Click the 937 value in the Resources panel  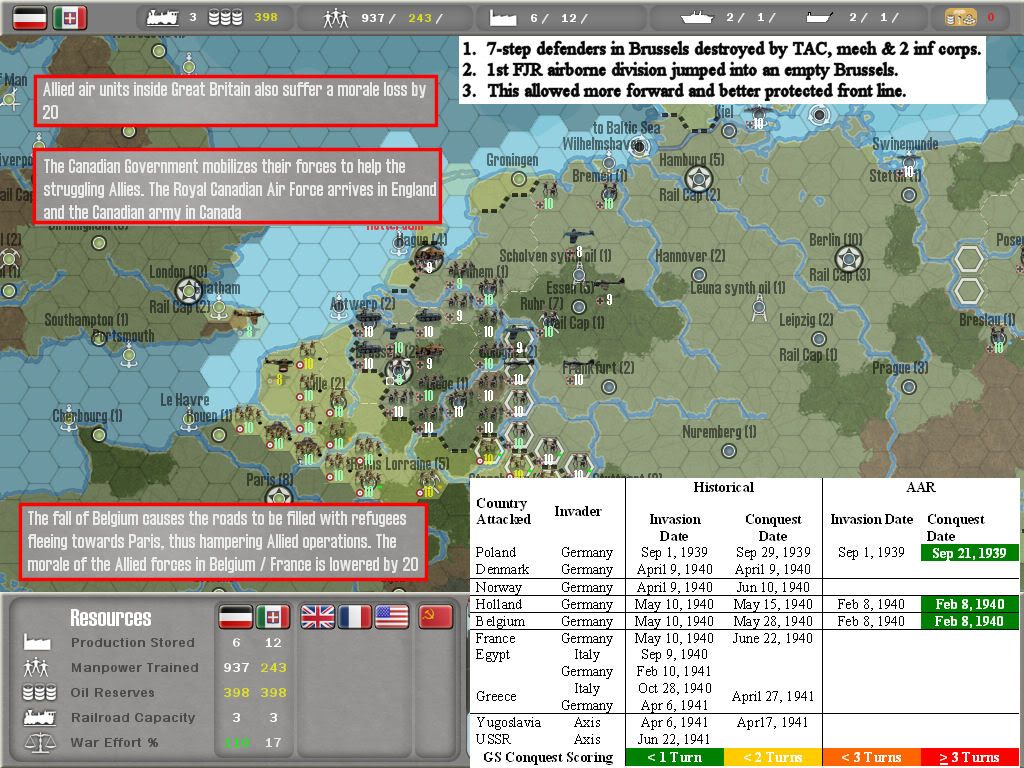pos(236,667)
